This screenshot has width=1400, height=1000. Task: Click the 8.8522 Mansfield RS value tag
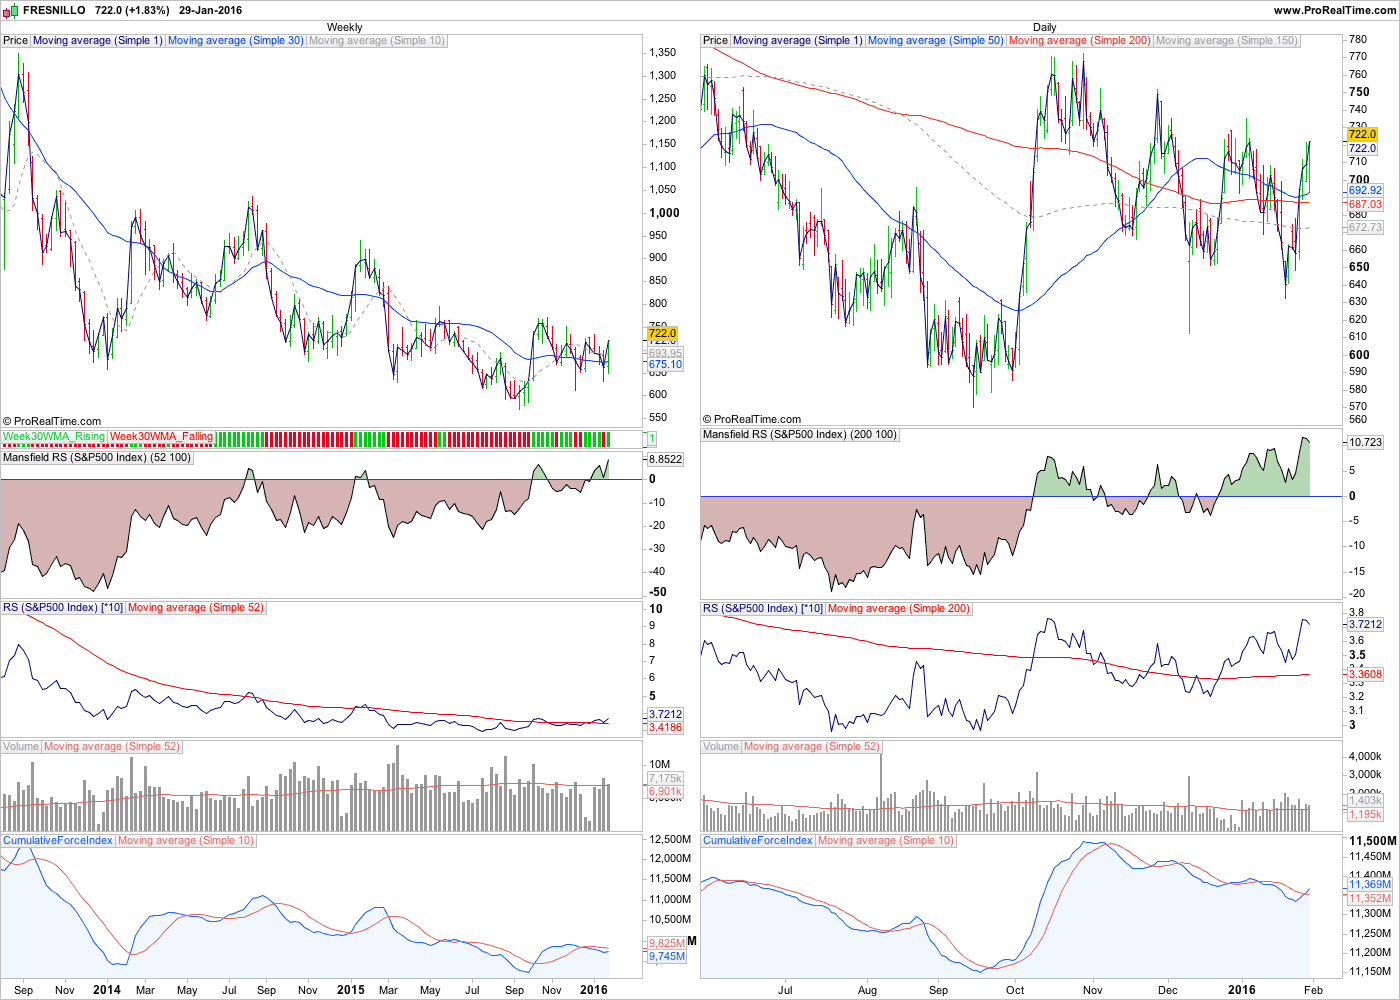click(x=666, y=459)
